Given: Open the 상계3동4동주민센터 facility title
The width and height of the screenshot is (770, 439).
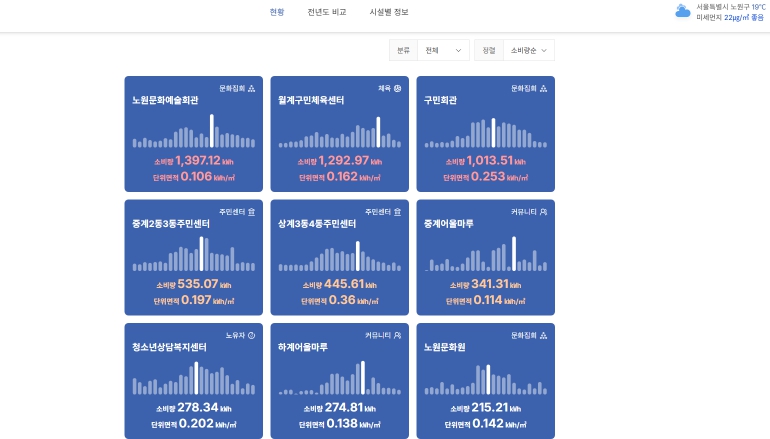Looking at the screenshot, I should tap(317, 224).
